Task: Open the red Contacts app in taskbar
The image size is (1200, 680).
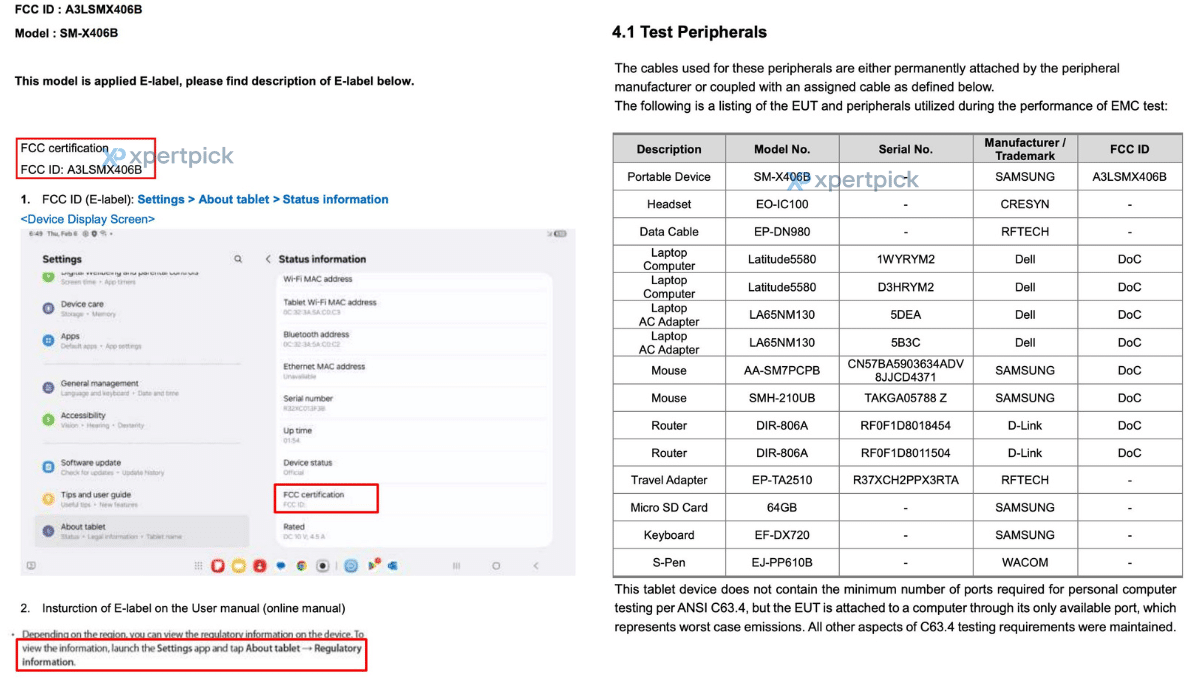Action: [259, 566]
